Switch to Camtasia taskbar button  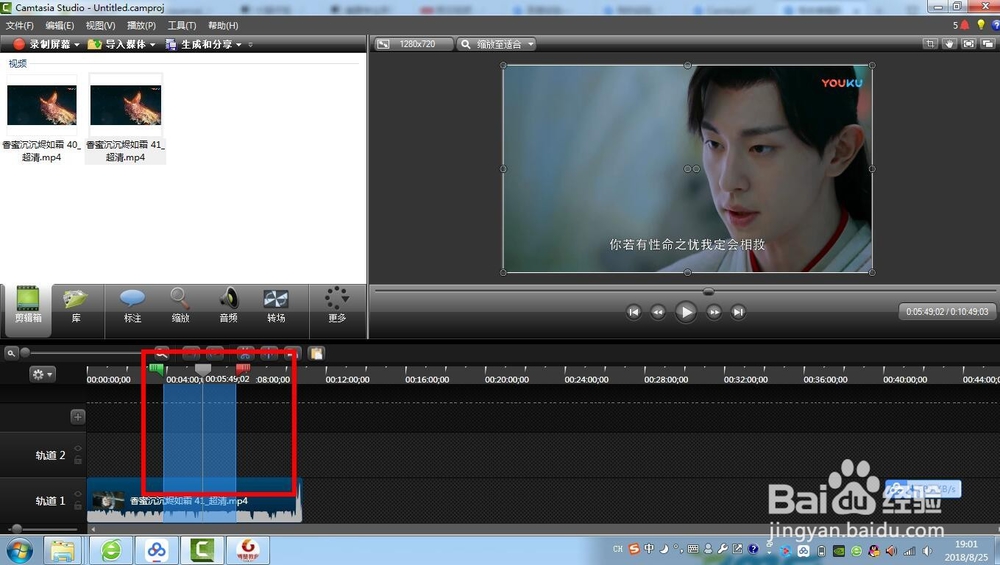(x=202, y=550)
